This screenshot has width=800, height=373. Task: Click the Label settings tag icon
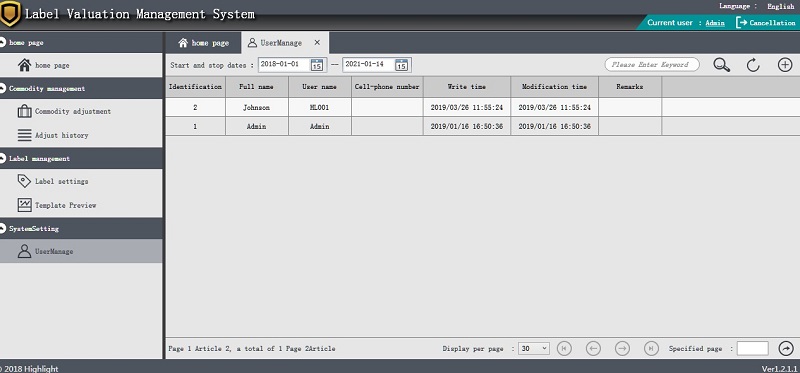tap(24, 181)
